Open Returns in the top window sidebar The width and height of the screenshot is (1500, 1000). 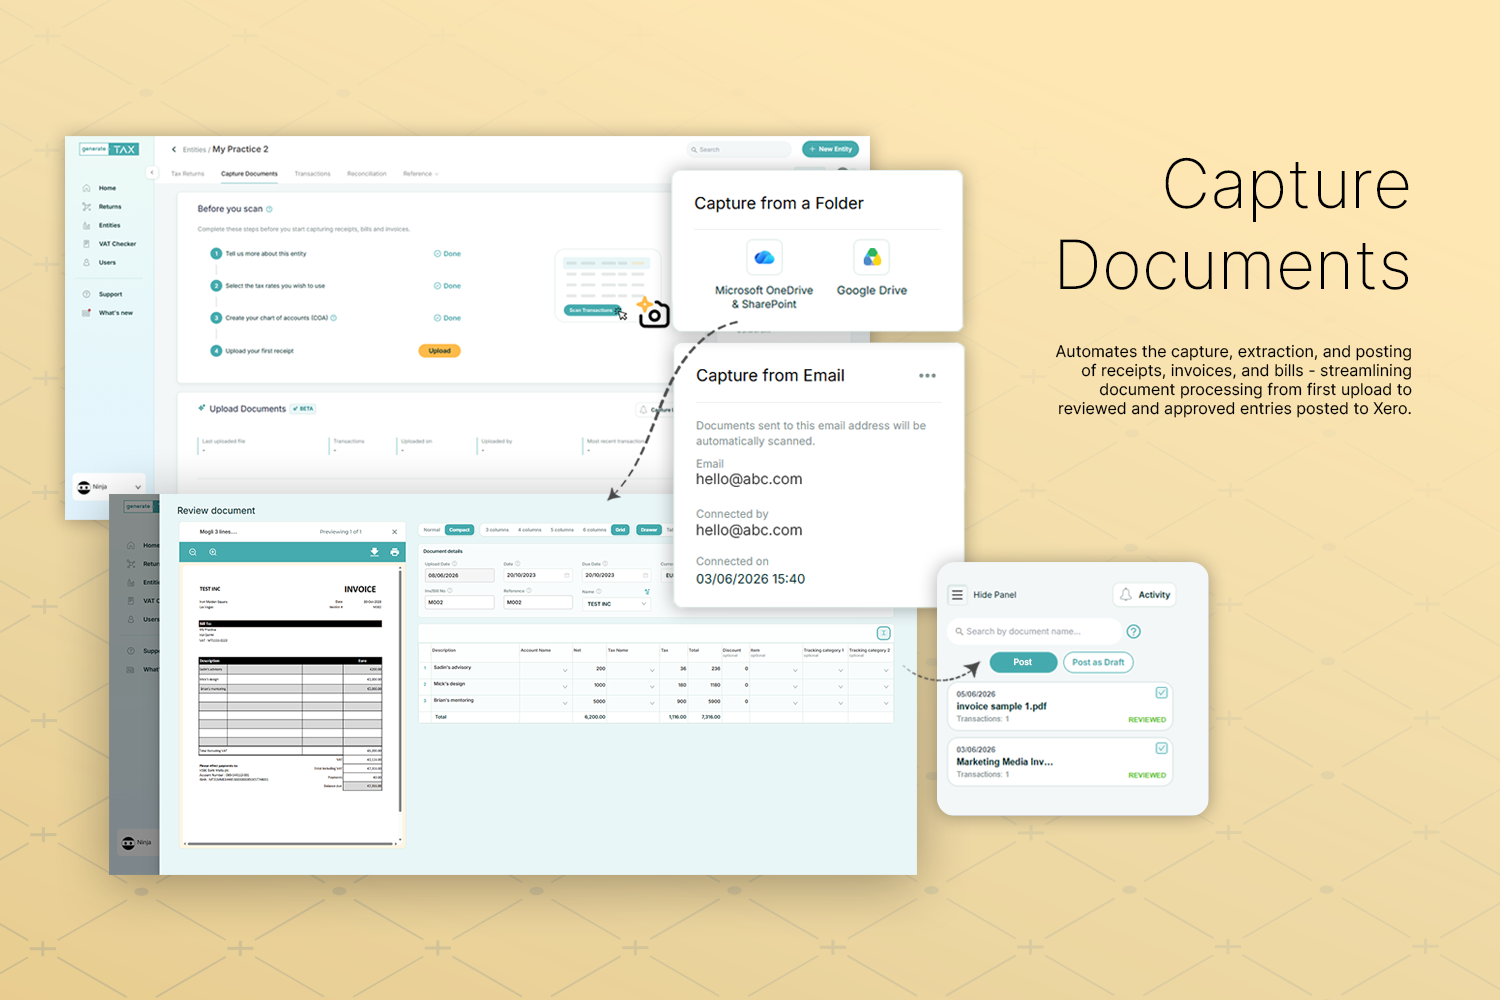point(102,207)
